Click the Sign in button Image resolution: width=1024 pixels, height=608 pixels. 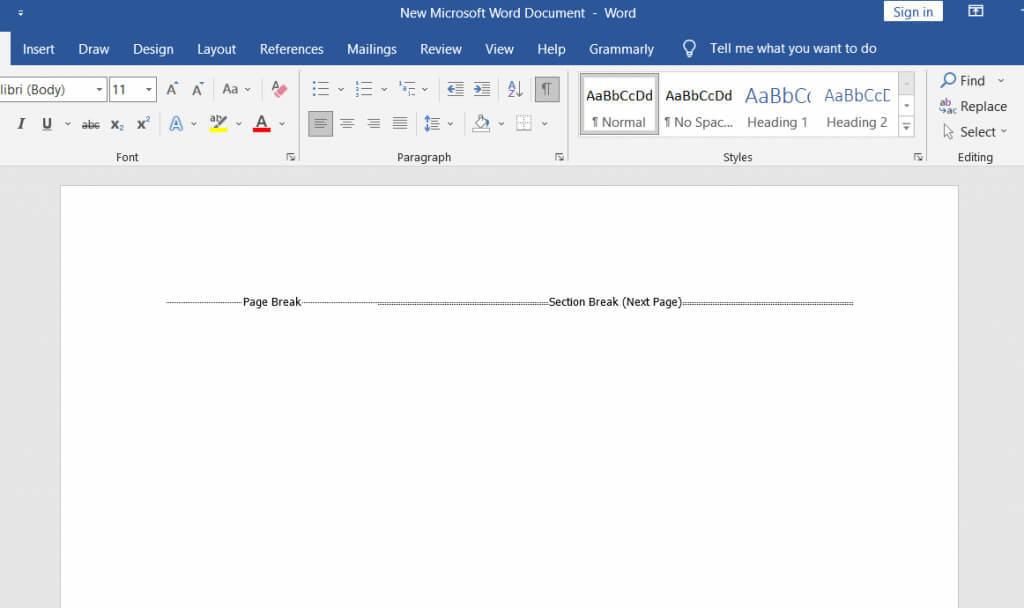(x=912, y=11)
